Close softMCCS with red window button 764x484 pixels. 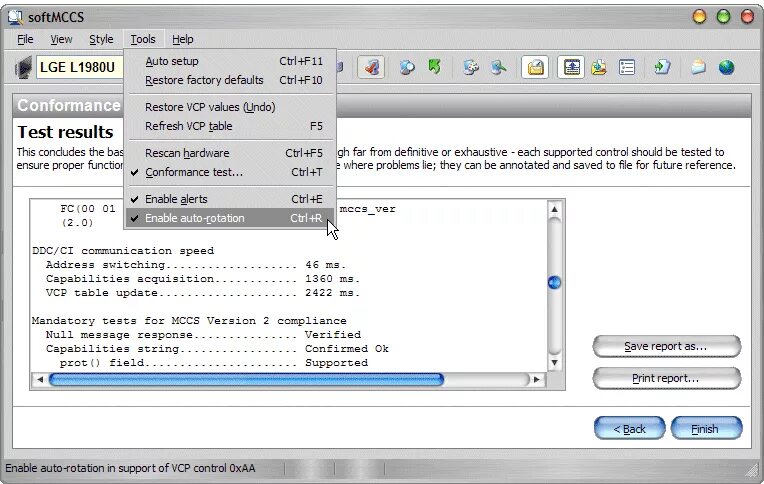click(747, 17)
